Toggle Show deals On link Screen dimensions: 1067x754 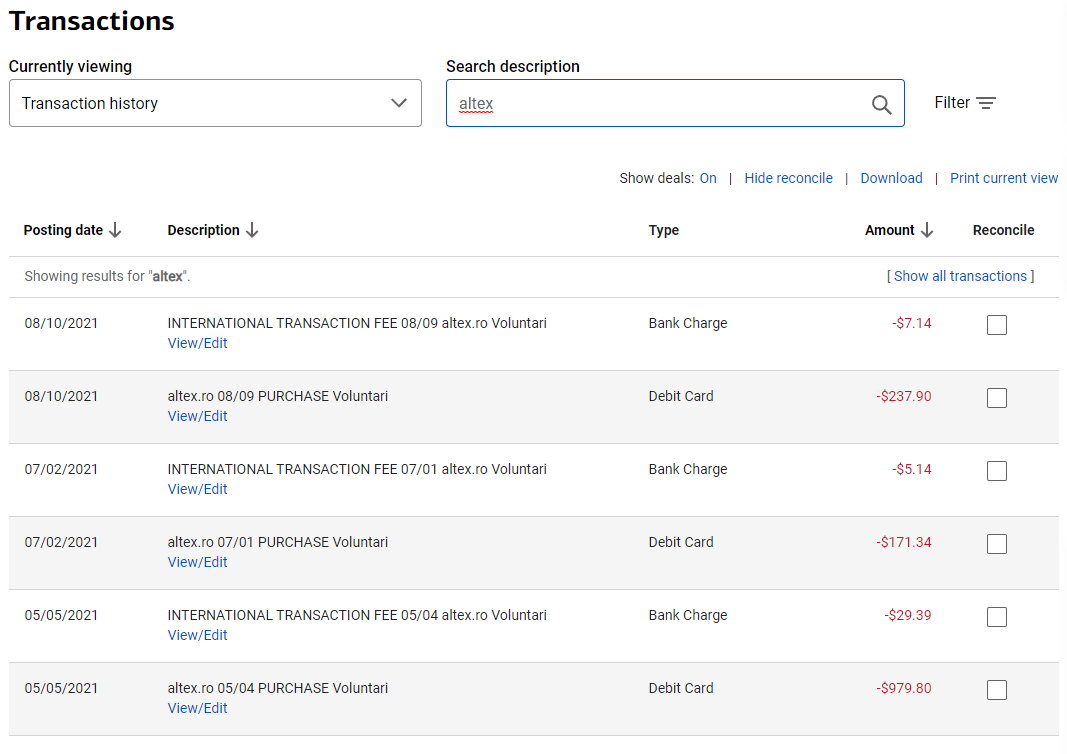point(708,178)
